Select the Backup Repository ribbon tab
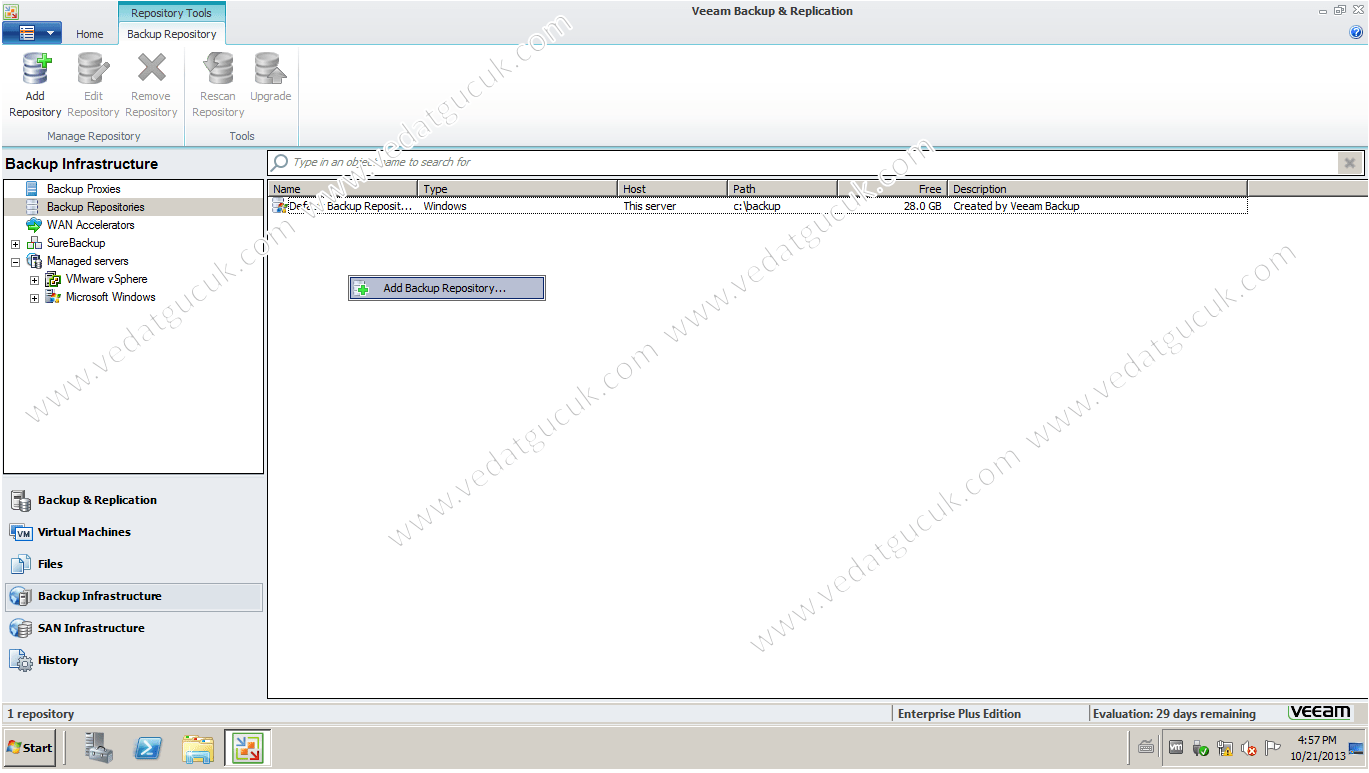 [172, 34]
